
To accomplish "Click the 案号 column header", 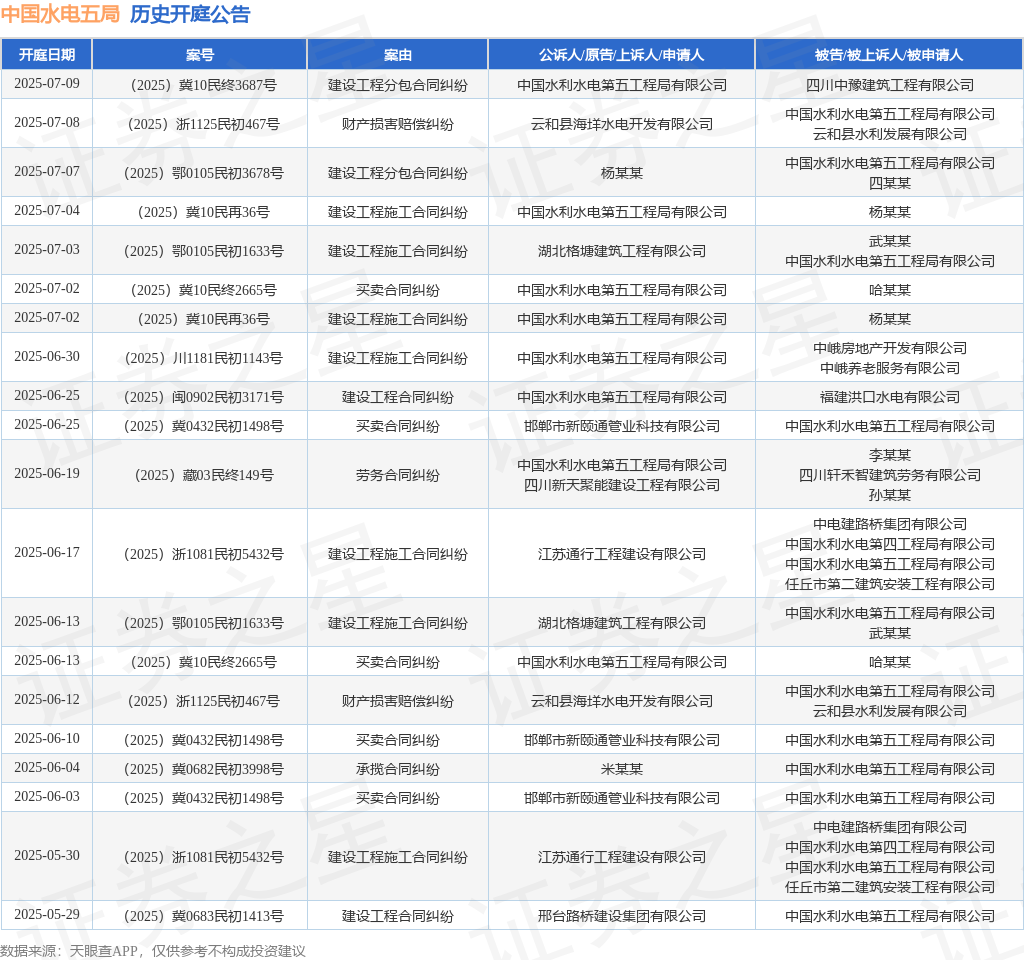I will coord(199,55).
